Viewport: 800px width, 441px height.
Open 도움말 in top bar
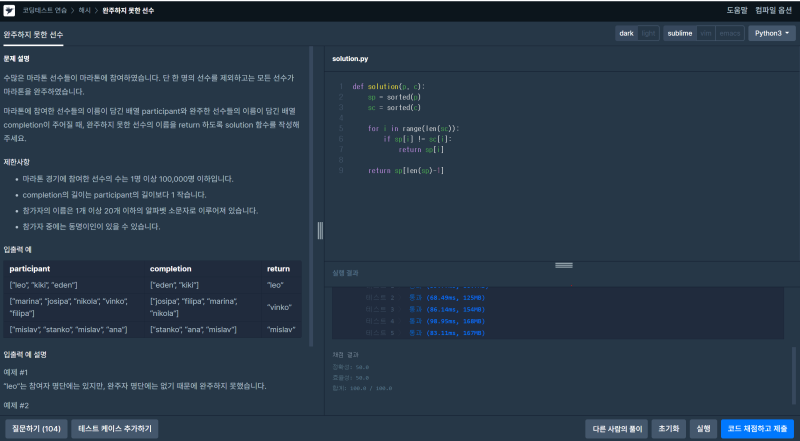[737, 10]
